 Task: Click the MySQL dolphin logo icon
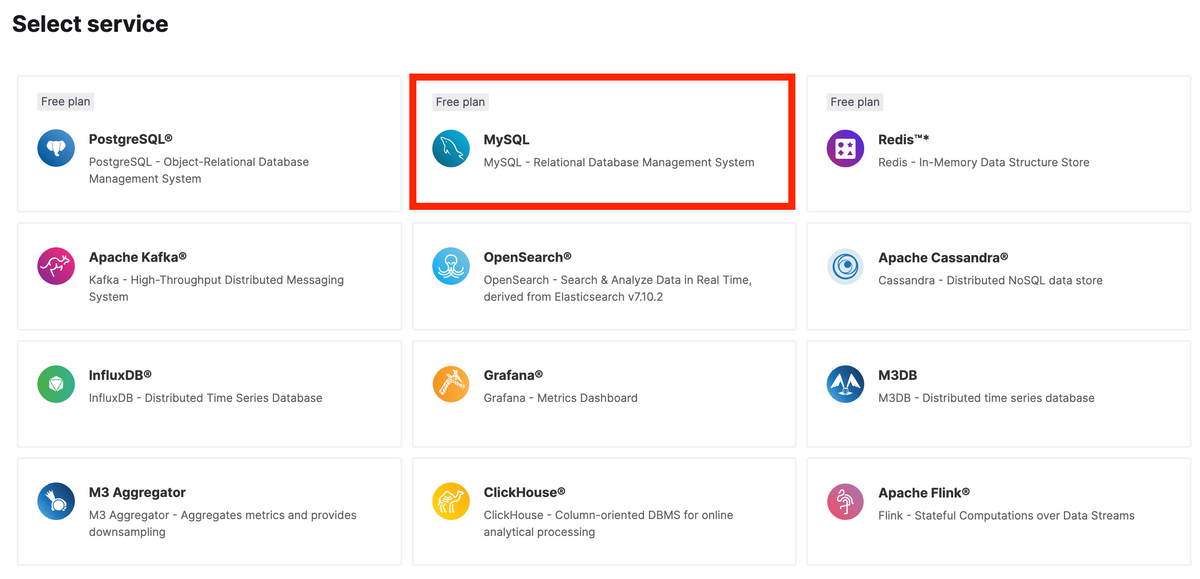coord(450,148)
